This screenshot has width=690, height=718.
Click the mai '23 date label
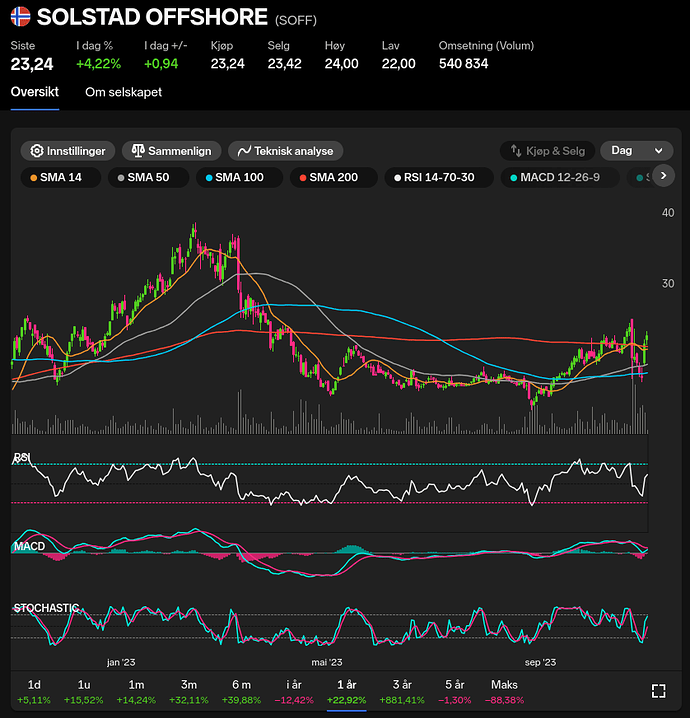tap(327, 662)
